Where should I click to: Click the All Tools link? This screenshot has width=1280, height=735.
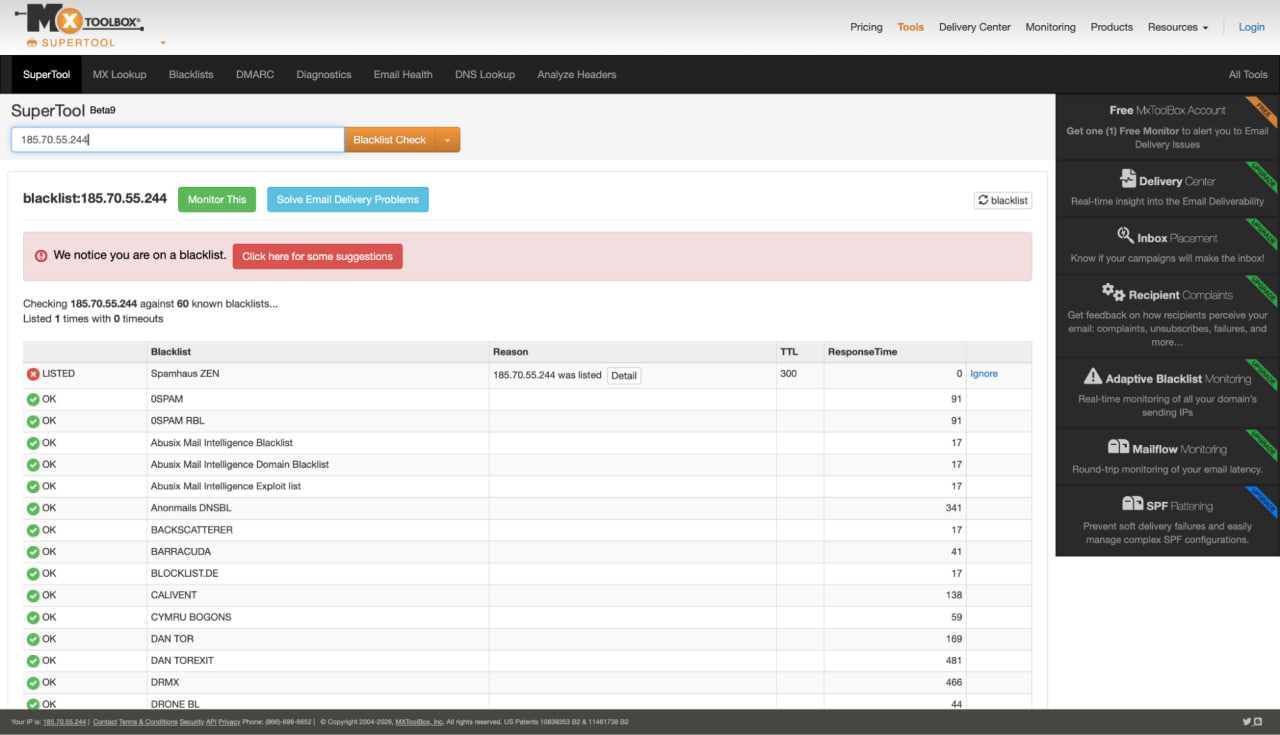coord(1248,75)
